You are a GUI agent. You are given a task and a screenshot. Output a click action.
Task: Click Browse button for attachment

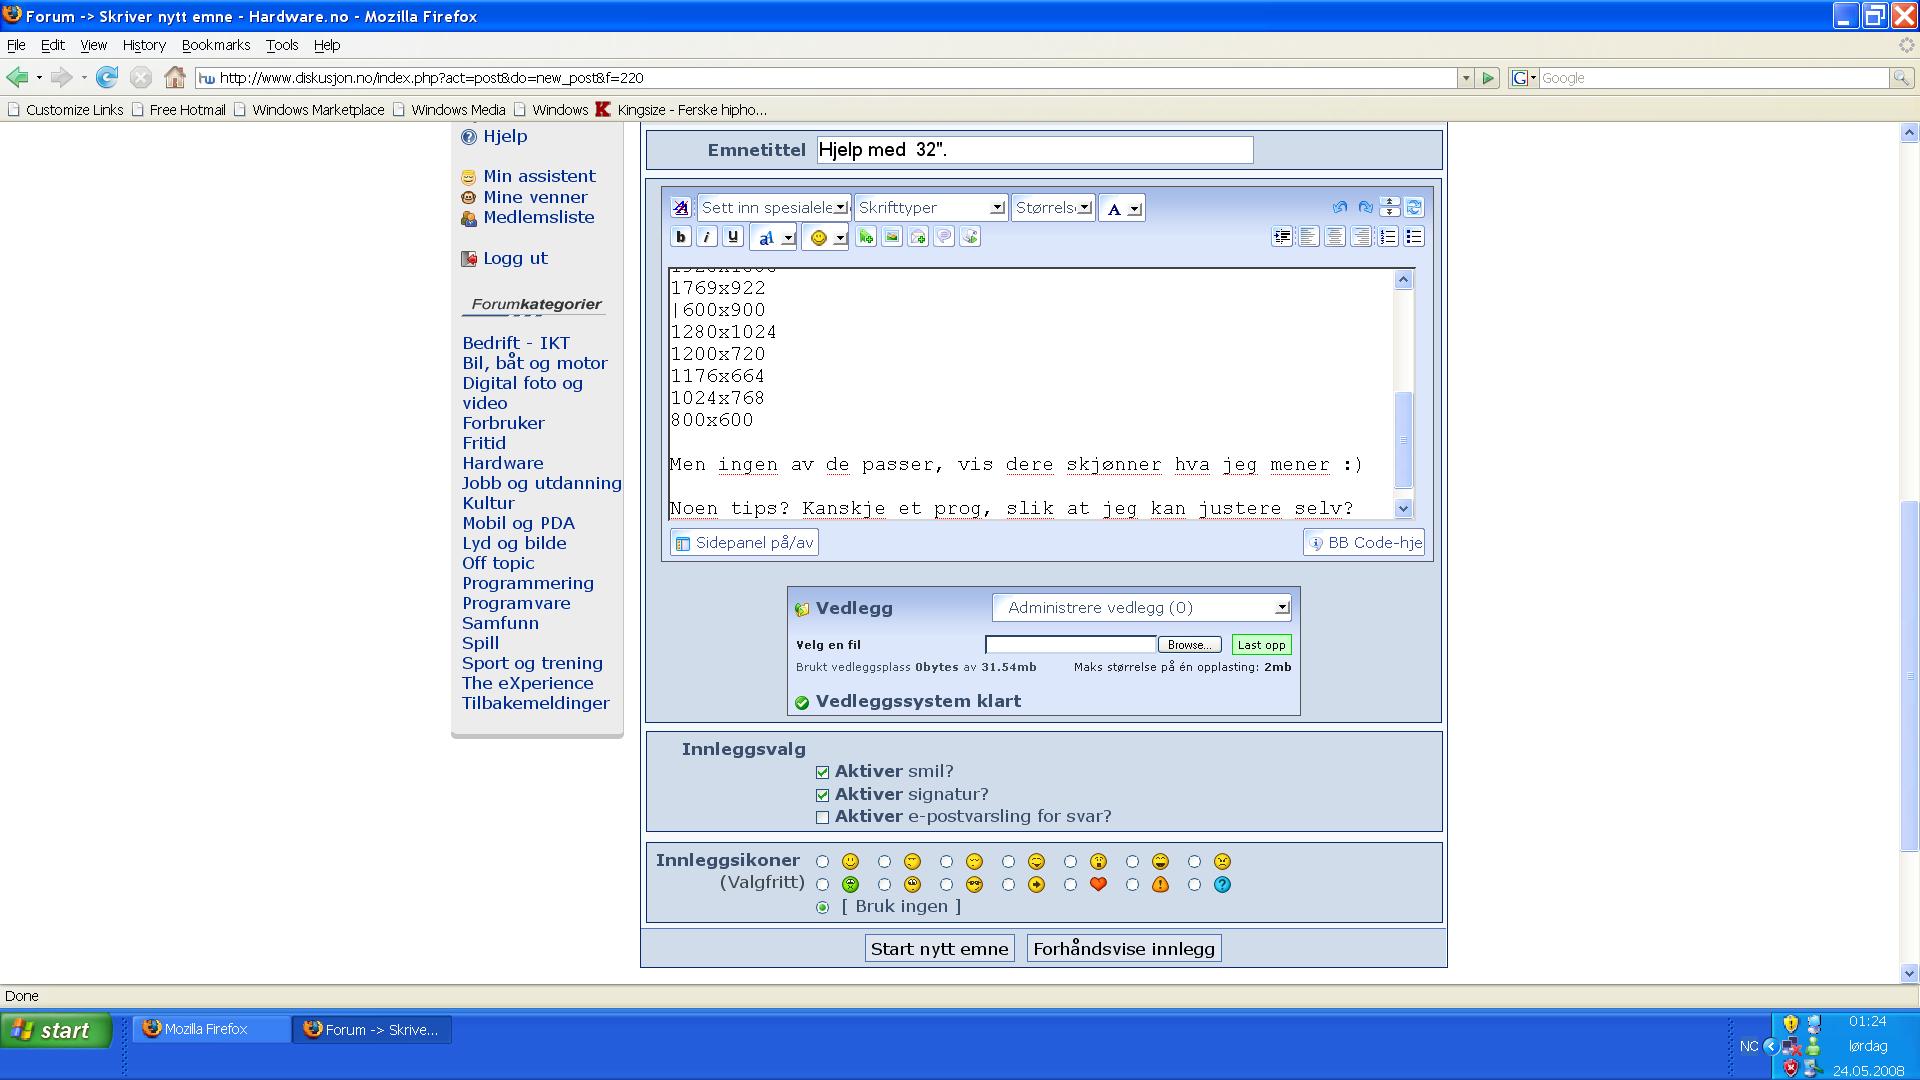tap(1189, 645)
